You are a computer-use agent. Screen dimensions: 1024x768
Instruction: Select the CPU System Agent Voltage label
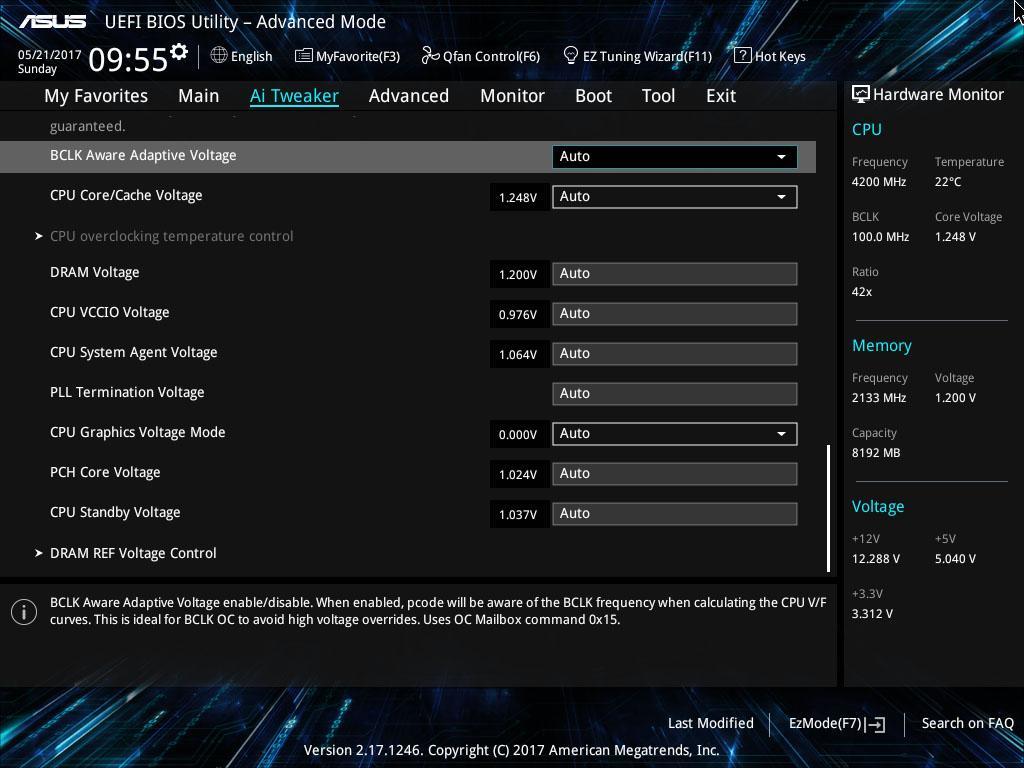tap(134, 353)
